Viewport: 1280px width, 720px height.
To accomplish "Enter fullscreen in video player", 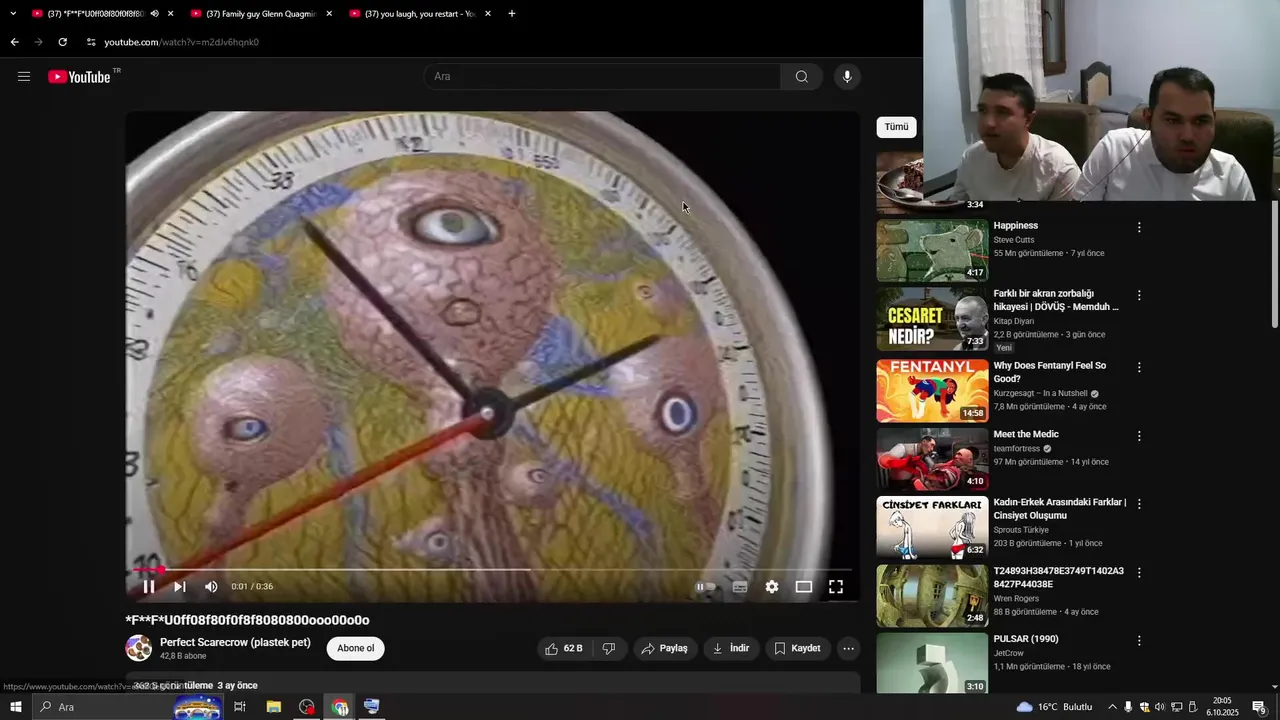I will pos(836,587).
